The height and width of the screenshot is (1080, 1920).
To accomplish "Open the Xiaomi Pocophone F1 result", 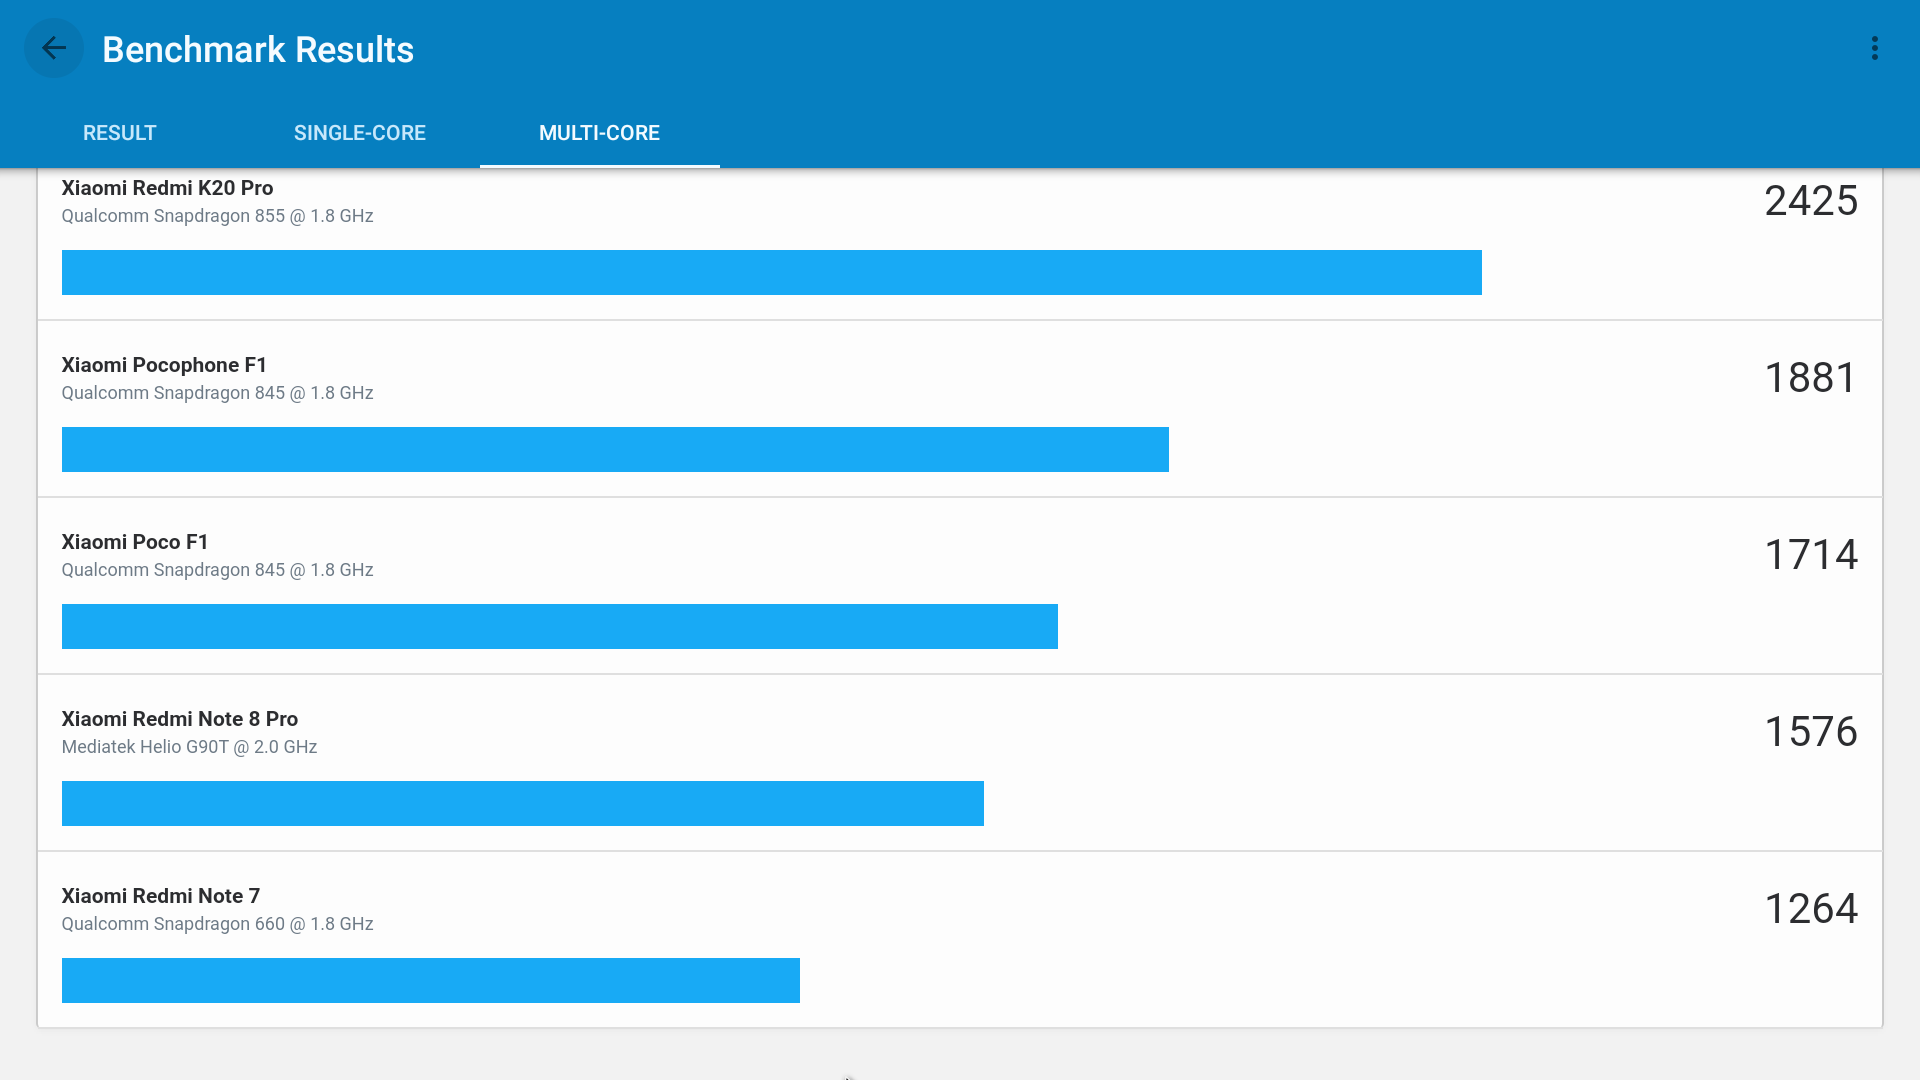I will pyautogui.click(x=164, y=365).
